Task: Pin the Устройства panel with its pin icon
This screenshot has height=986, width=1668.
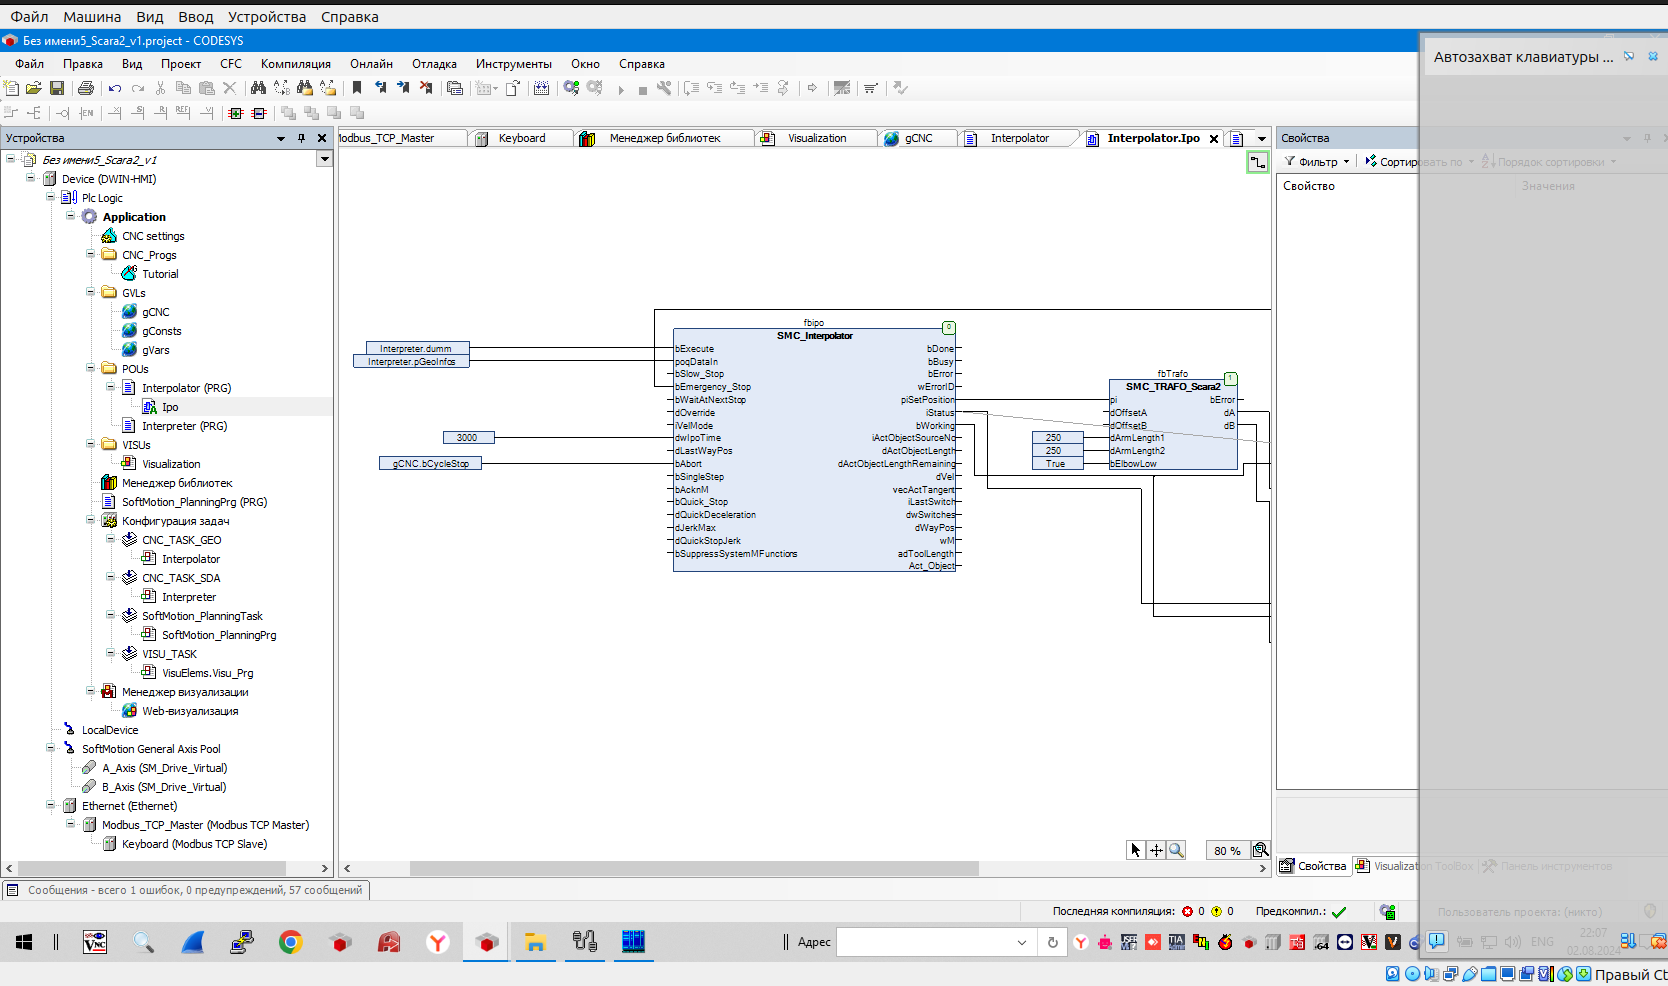Action: click(301, 138)
